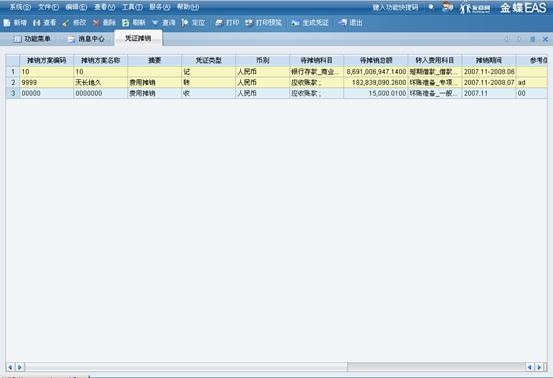Click the 生成凭证 (Generate Voucher) icon

[295, 23]
